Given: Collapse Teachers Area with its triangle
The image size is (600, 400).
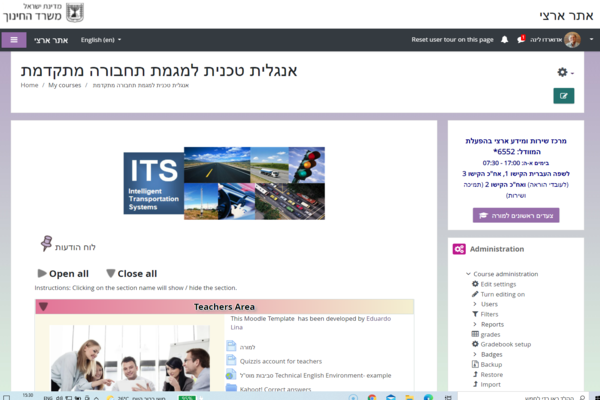Looking at the screenshot, I should click(x=43, y=307).
